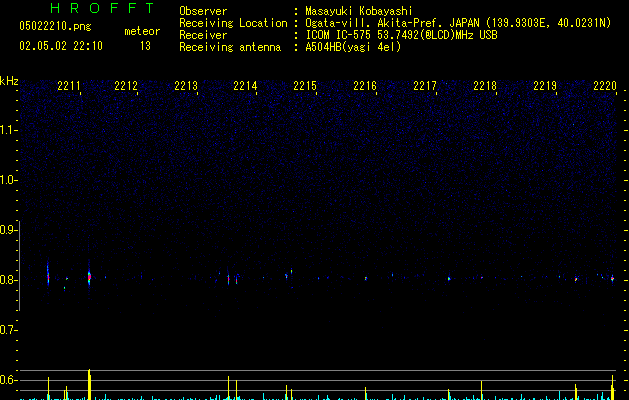Click the meteor label
Viewport: 629px width, 400px height.
click(142, 31)
